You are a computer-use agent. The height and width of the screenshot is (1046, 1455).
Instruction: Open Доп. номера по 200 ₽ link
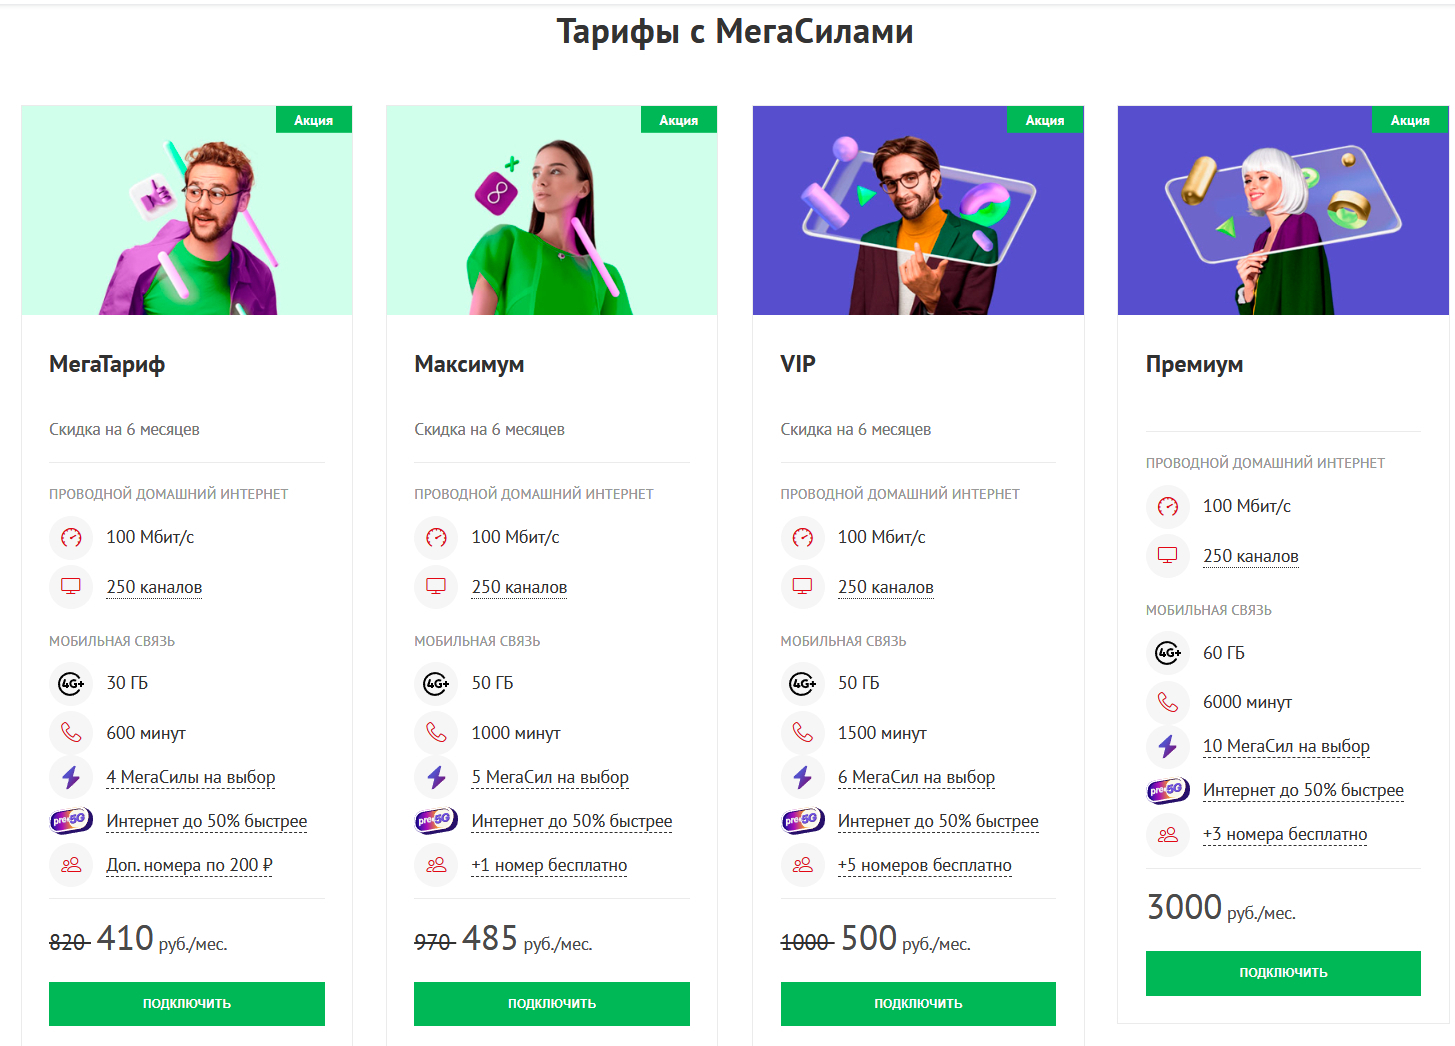tap(189, 865)
